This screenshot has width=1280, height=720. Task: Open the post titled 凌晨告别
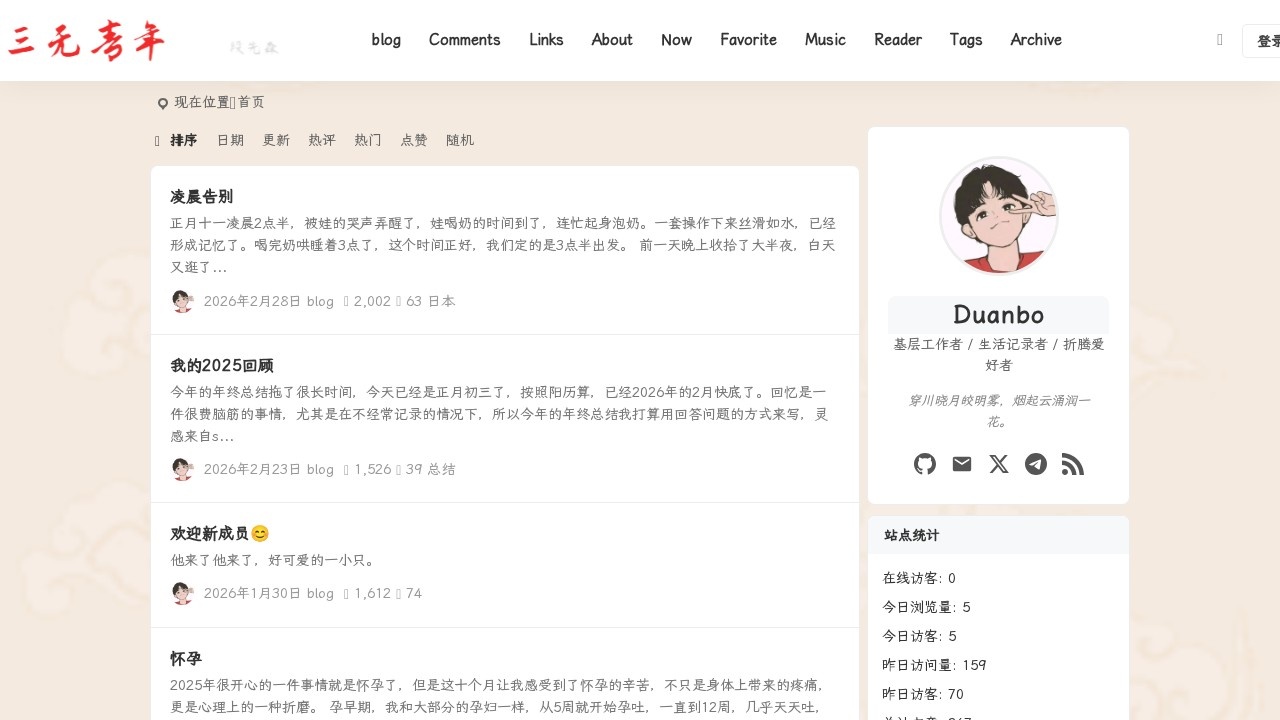pyautogui.click(x=202, y=197)
